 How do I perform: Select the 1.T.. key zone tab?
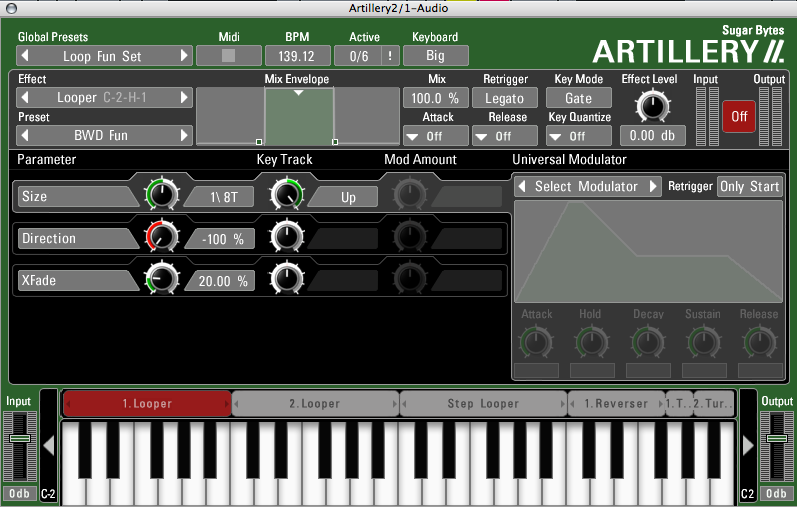tap(679, 404)
